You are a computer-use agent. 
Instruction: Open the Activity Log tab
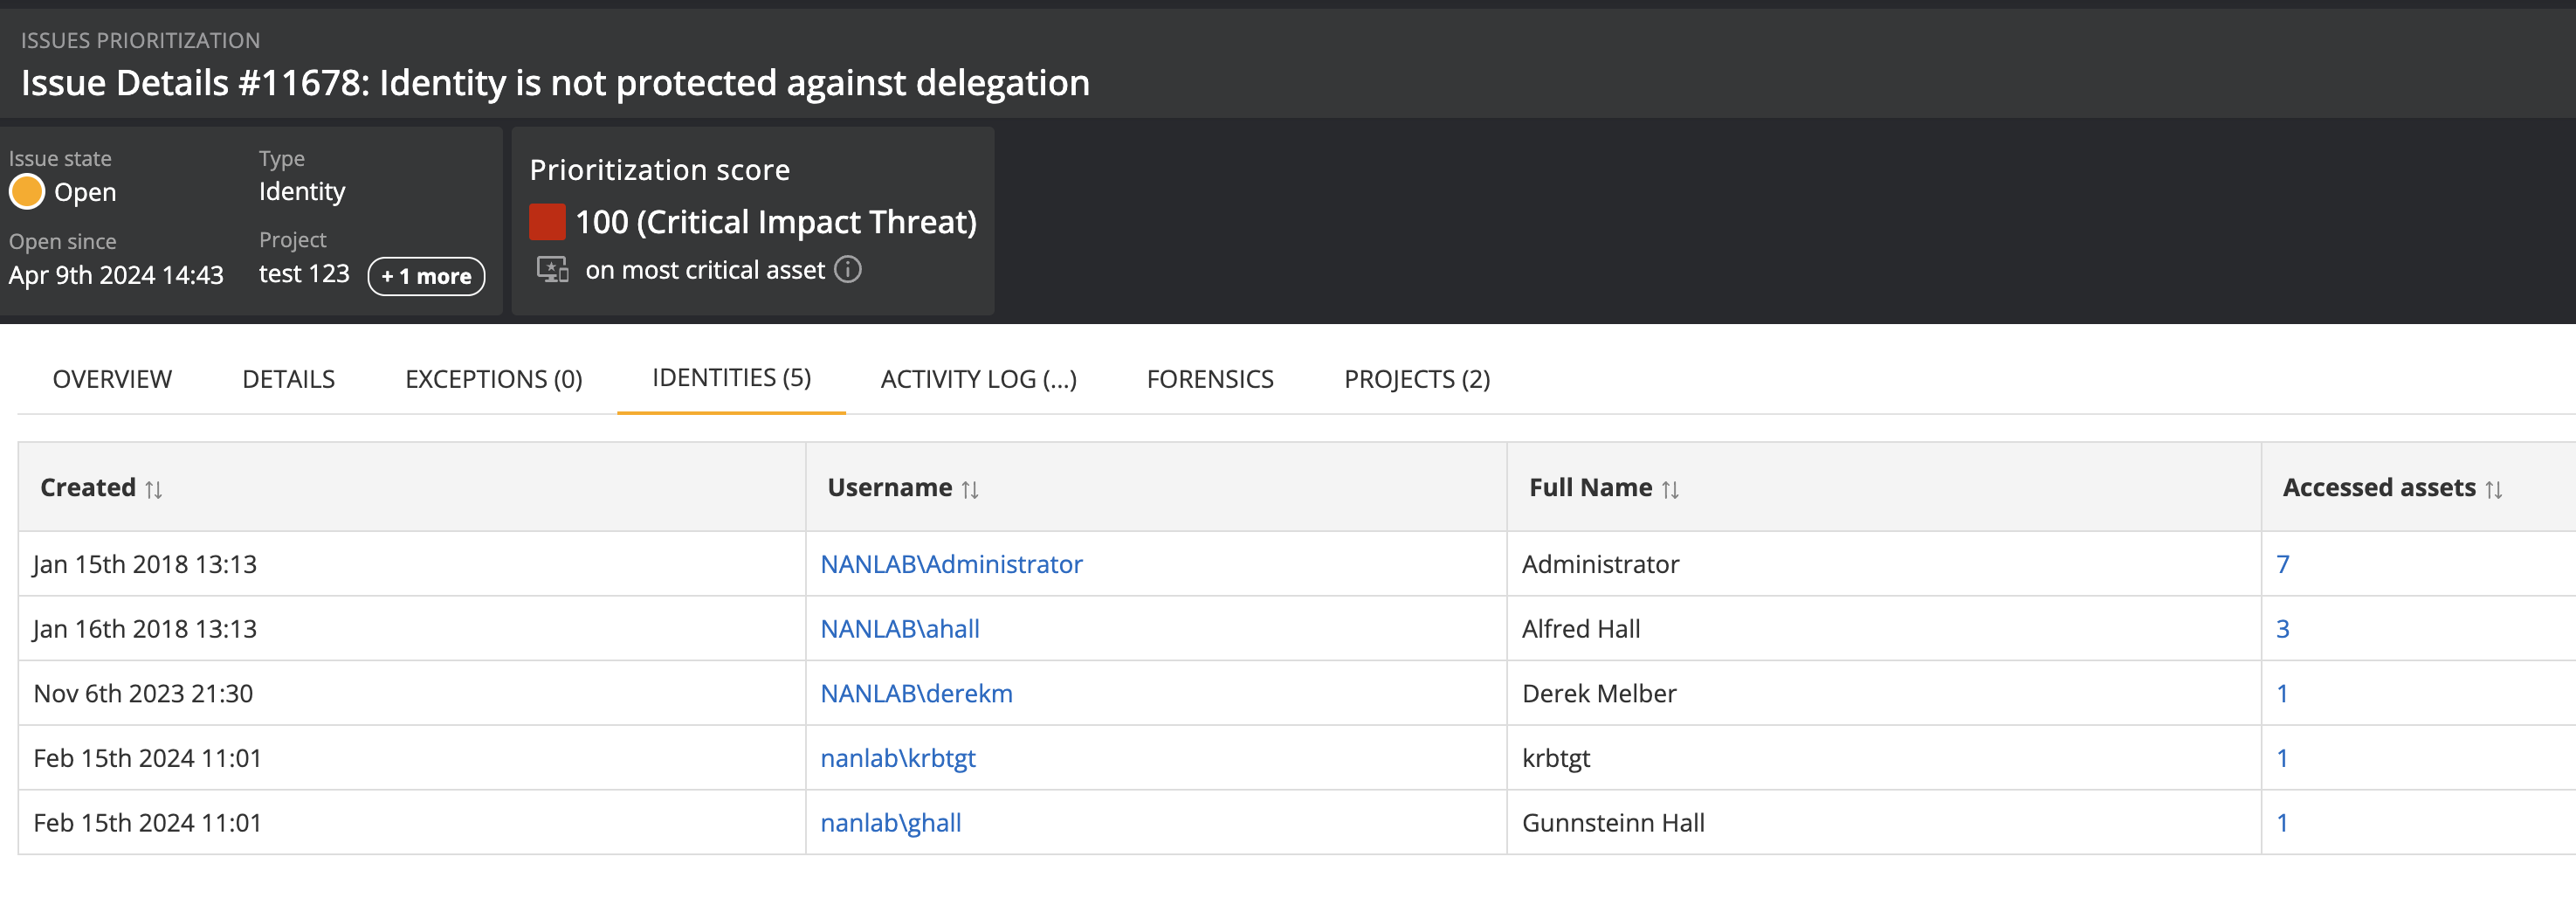(x=978, y=379)
